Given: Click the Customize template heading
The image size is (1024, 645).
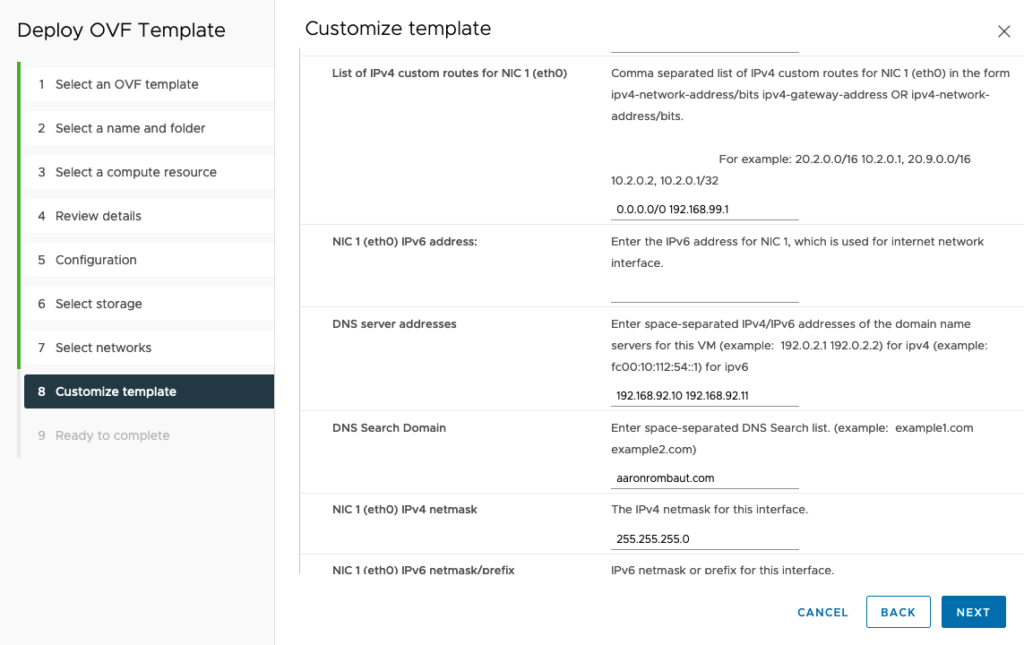Looking at the screenshot, I should click(x=398, y=28).
